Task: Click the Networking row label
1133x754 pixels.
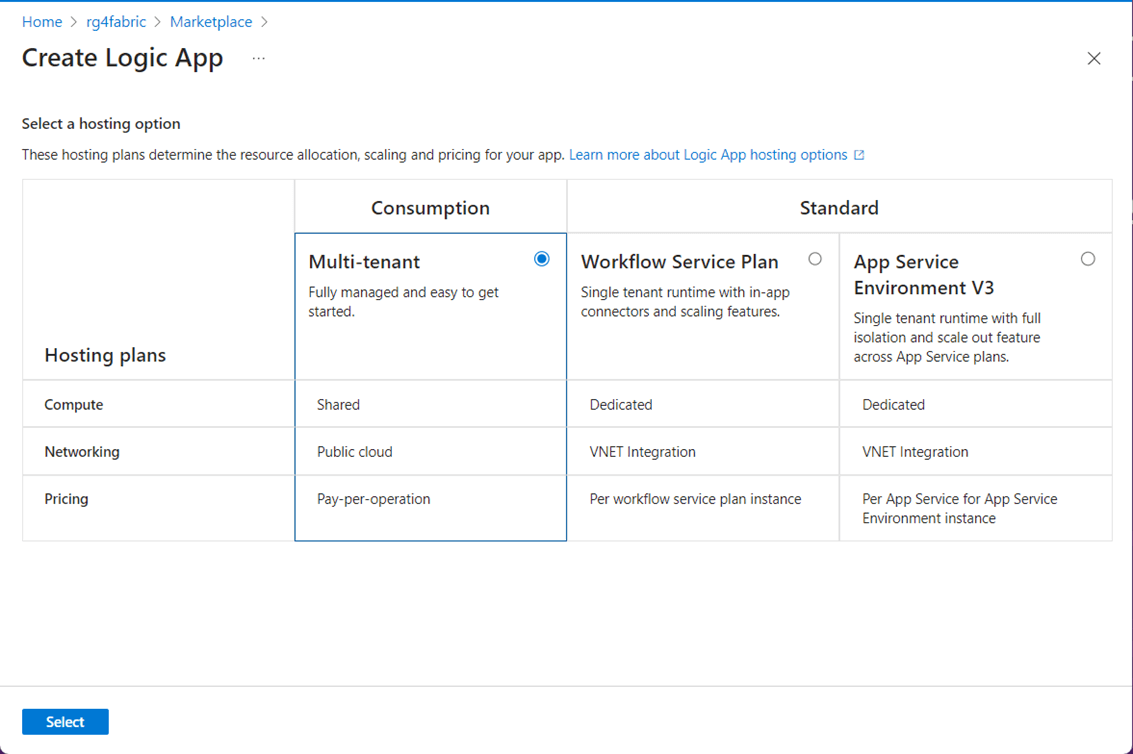Action: [x=82, y=452]
